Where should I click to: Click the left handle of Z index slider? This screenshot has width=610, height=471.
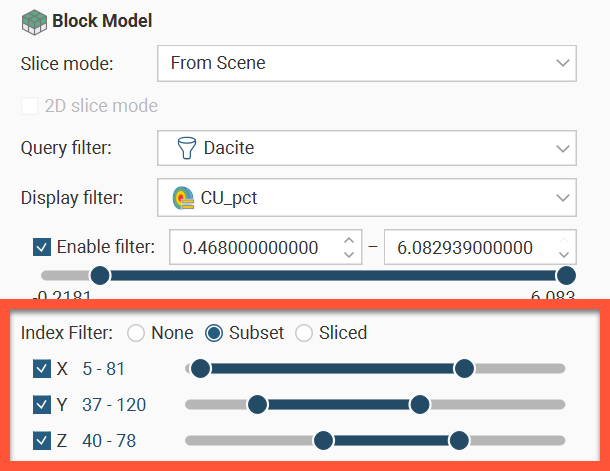323,440
